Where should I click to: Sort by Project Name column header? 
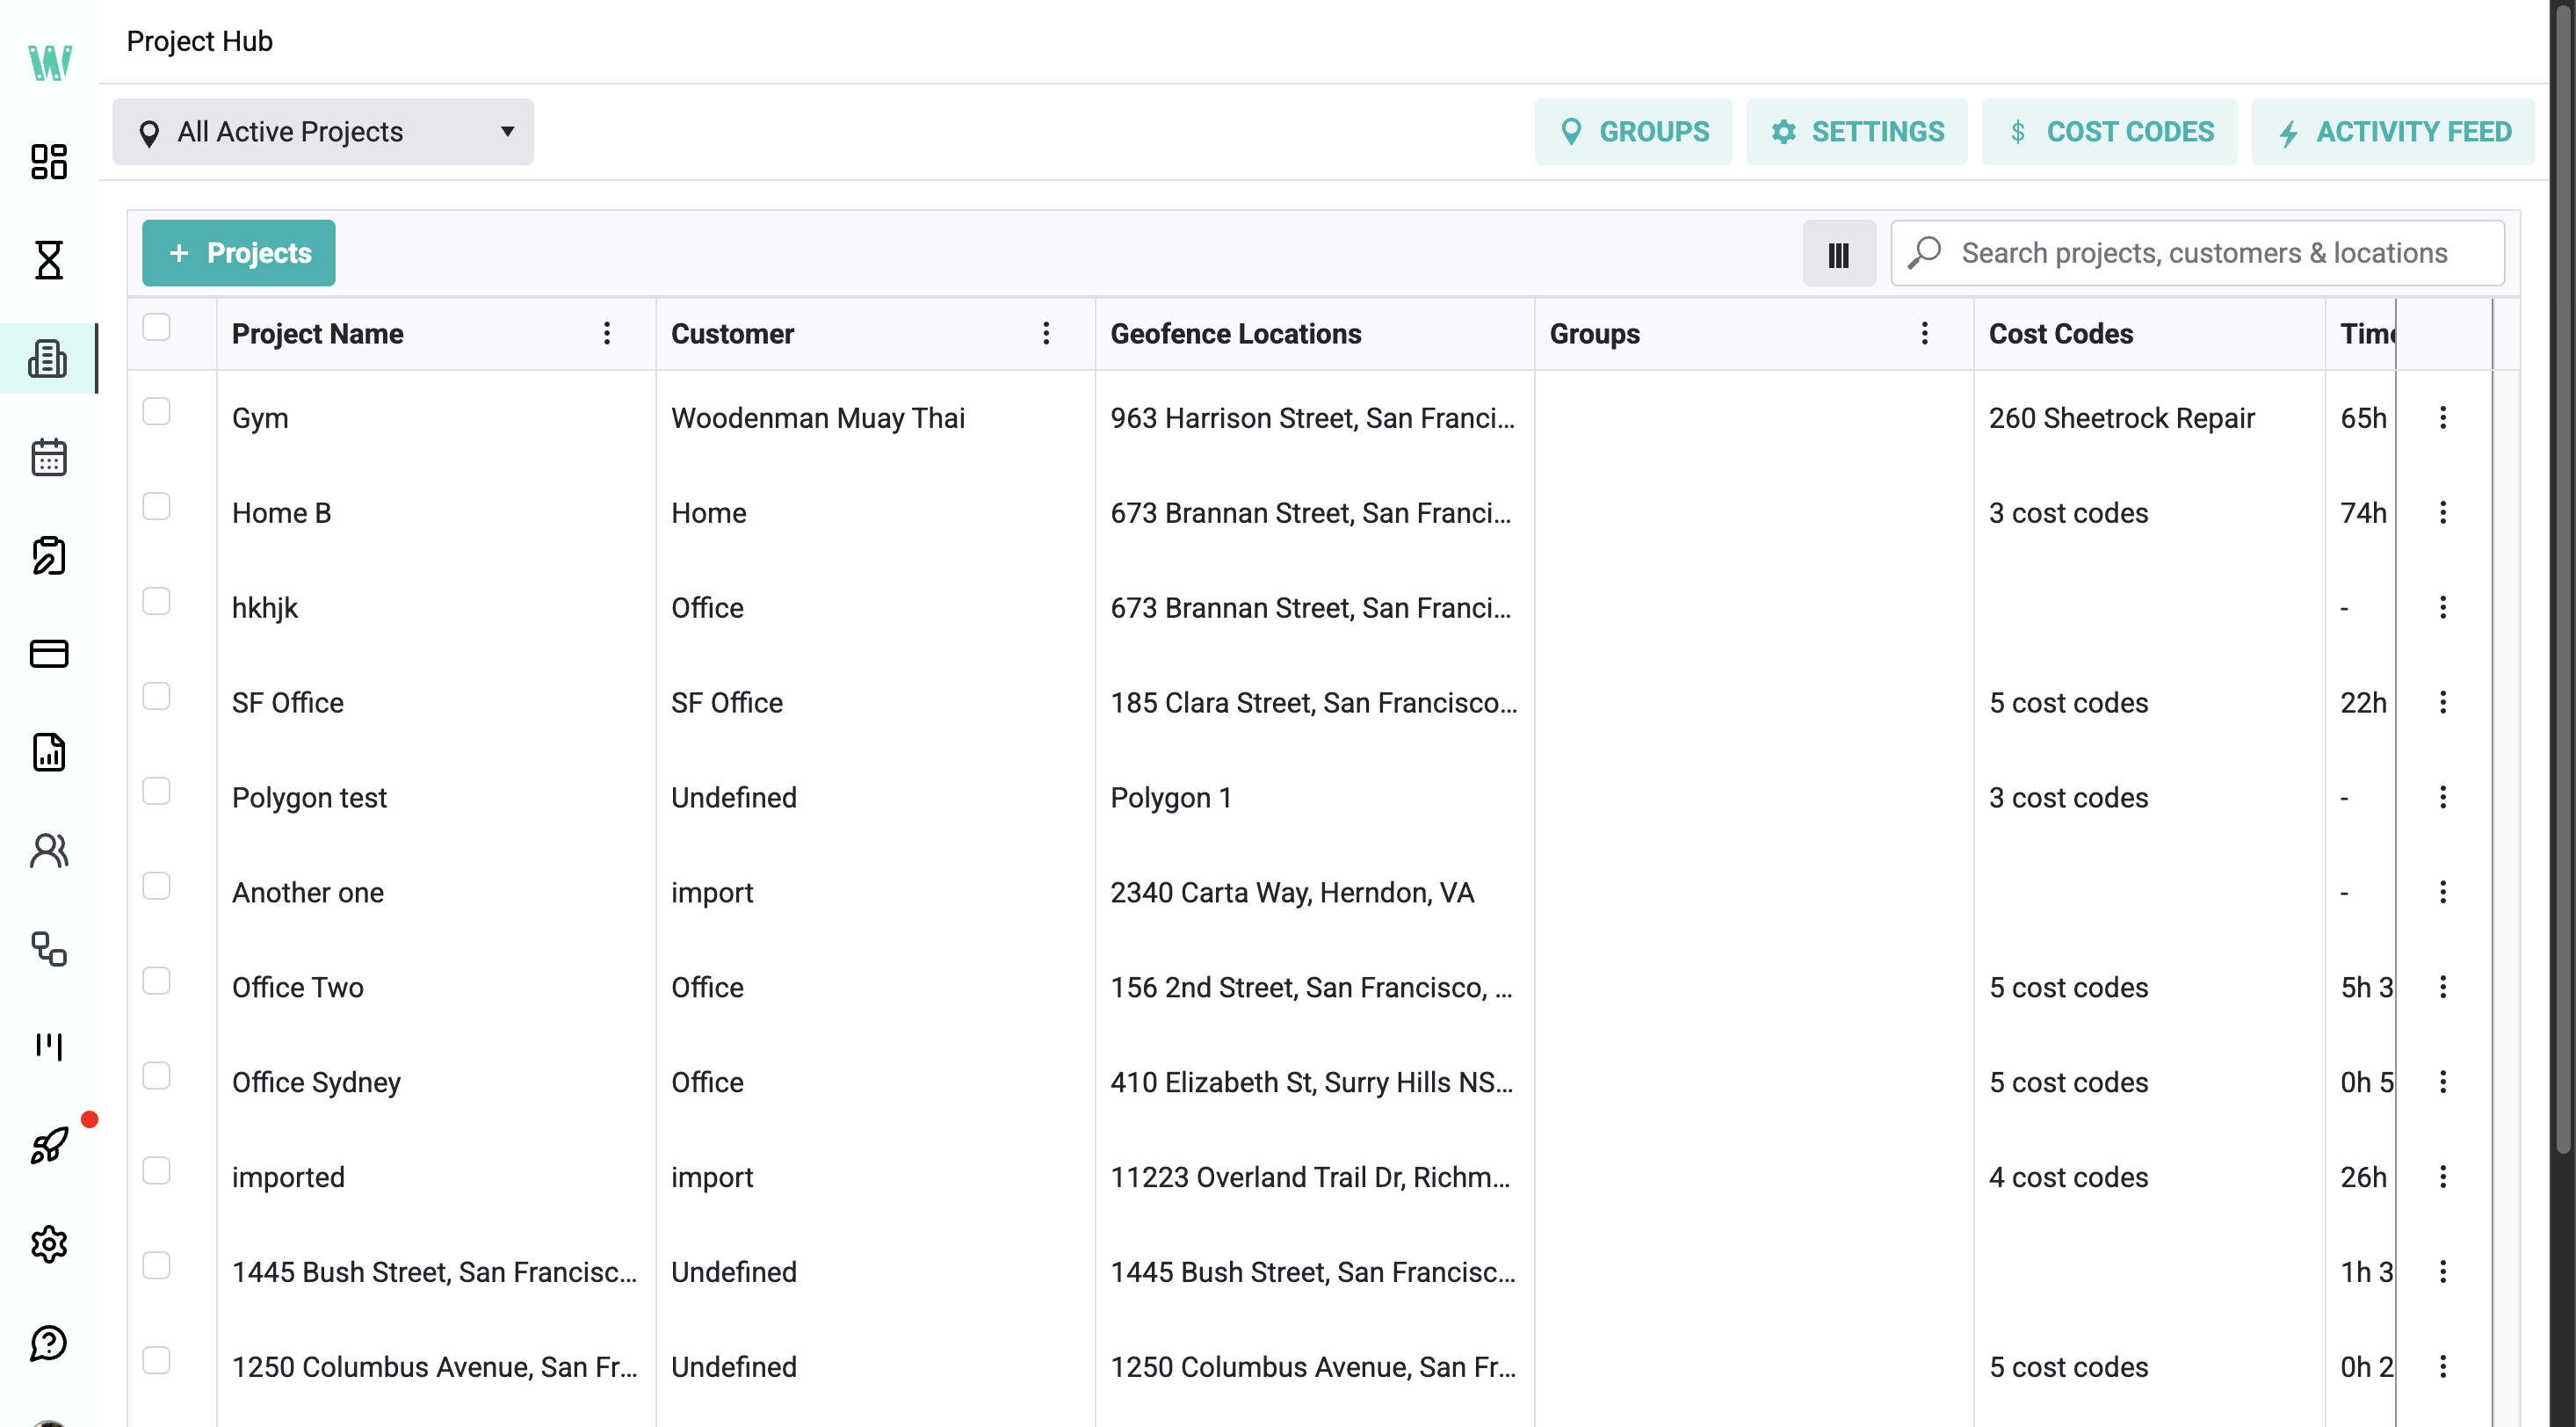(x=318, y=334)
